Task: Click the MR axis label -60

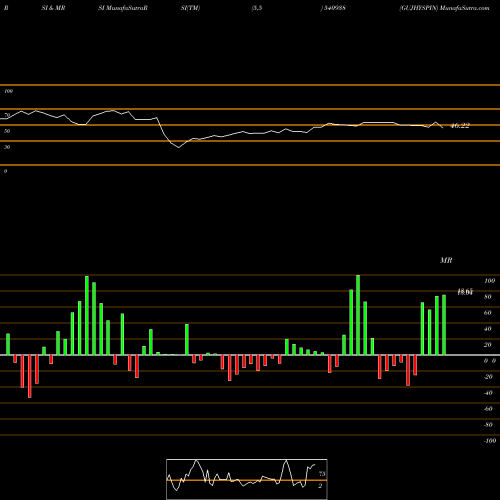Action: [488, 409]
